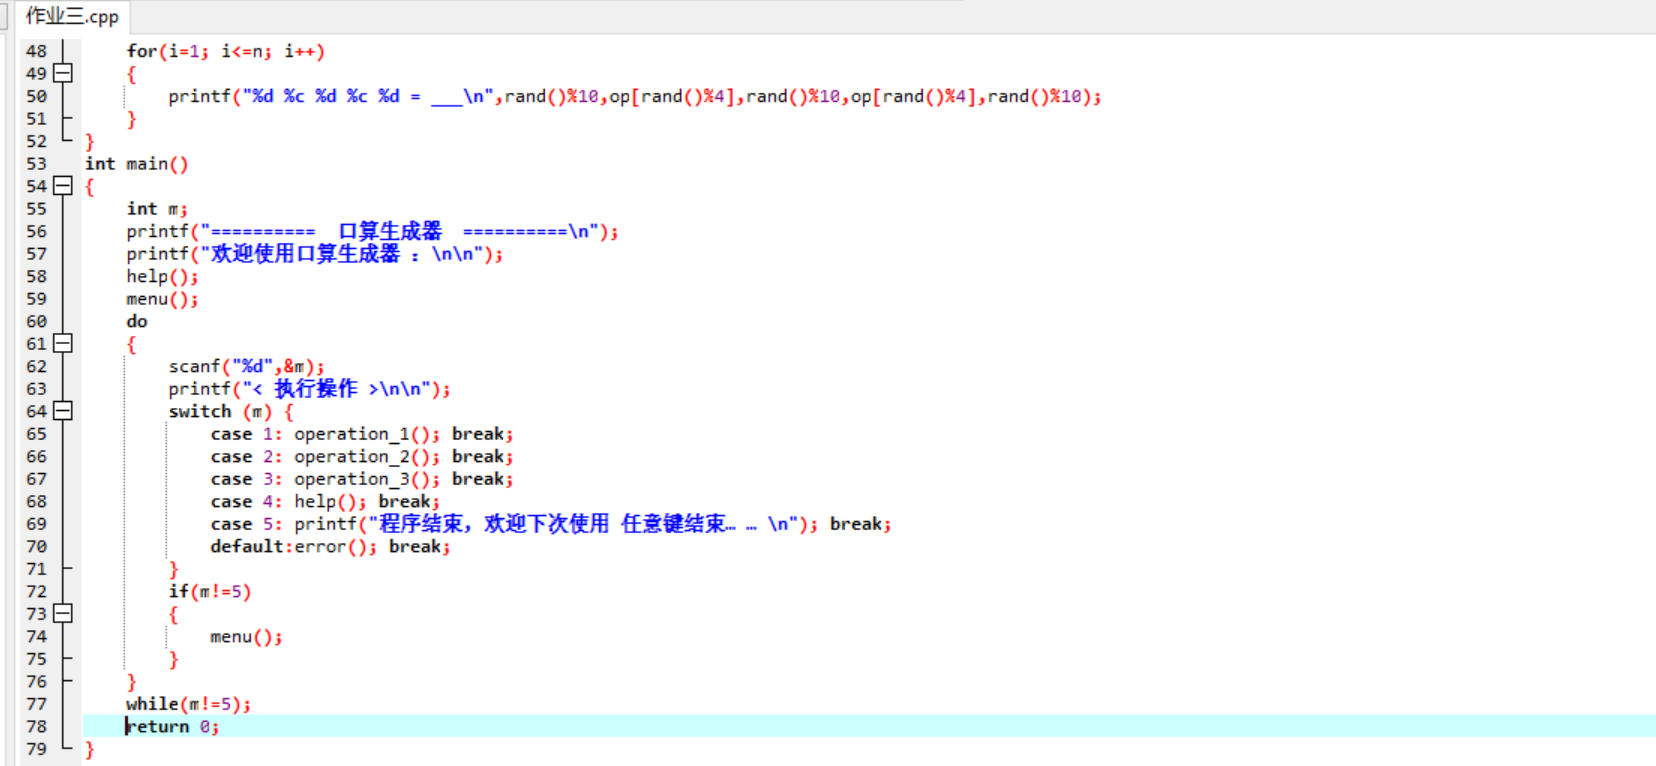The height and width of the screenshot is (766, 1656).
Task: Click line number 69 in the gutter
Action: point(36,524)
